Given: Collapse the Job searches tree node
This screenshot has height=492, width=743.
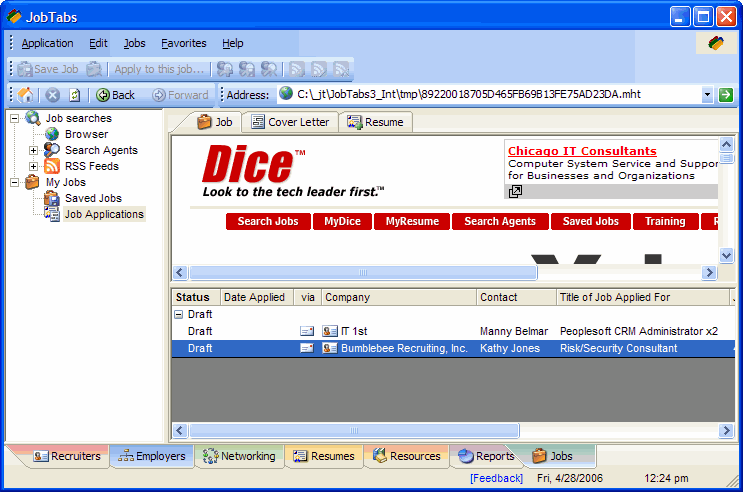Looking at the screenshot, I should [15, 118].
